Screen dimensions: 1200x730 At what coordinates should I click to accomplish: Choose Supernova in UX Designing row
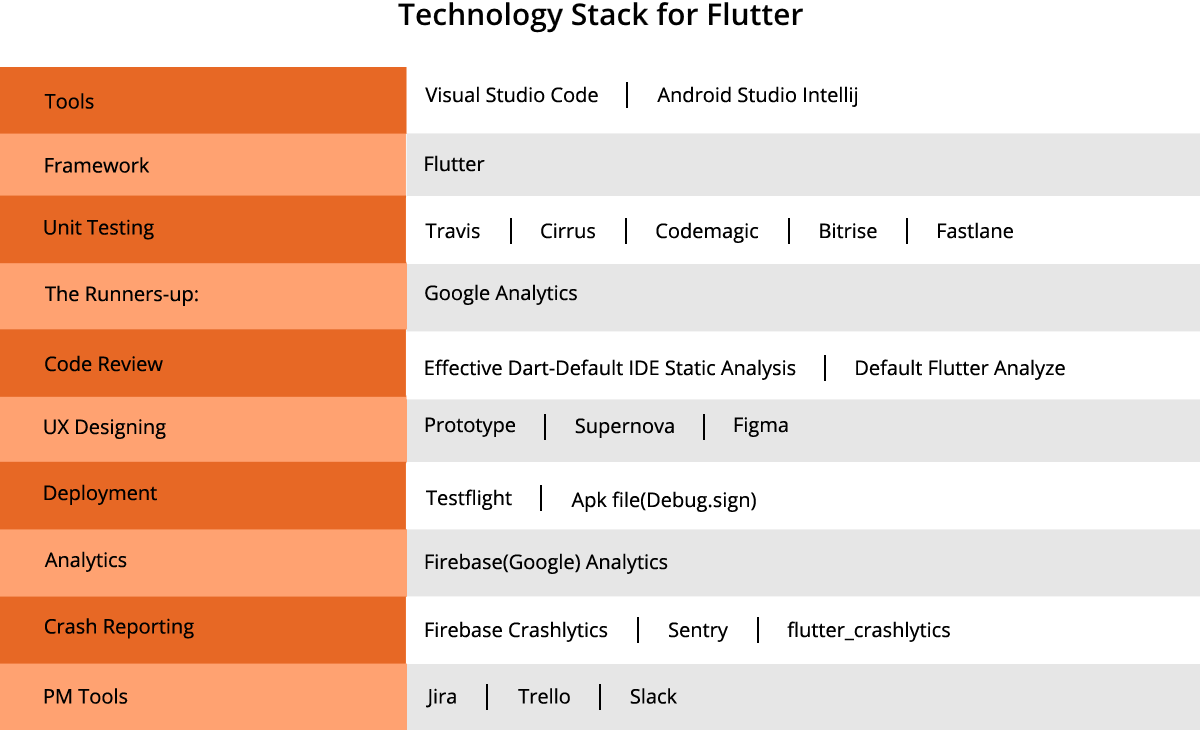624,426
